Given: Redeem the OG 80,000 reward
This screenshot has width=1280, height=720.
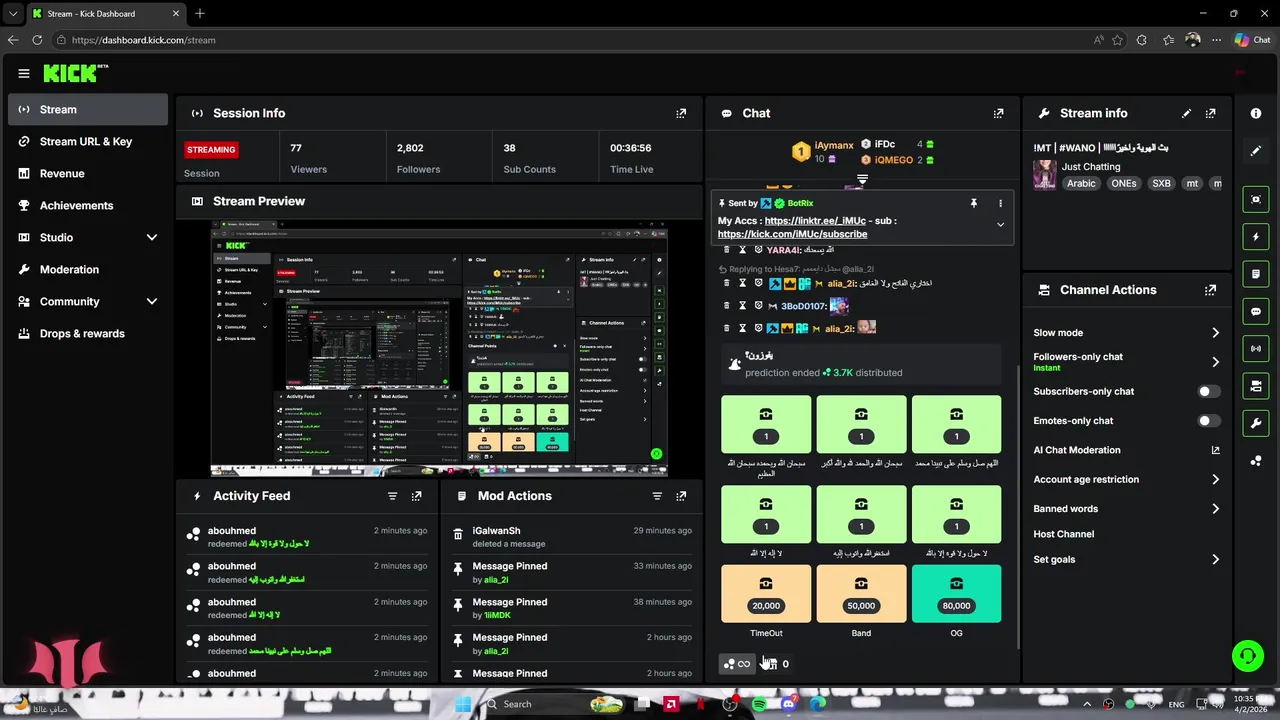Looking at the screenshot, I should click(956, 594).
